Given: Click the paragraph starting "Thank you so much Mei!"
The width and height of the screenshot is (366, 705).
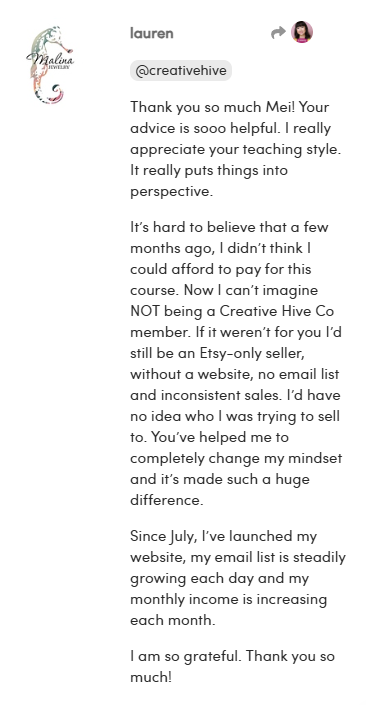Looking at the screenshot, I should [x=237, y=149].
